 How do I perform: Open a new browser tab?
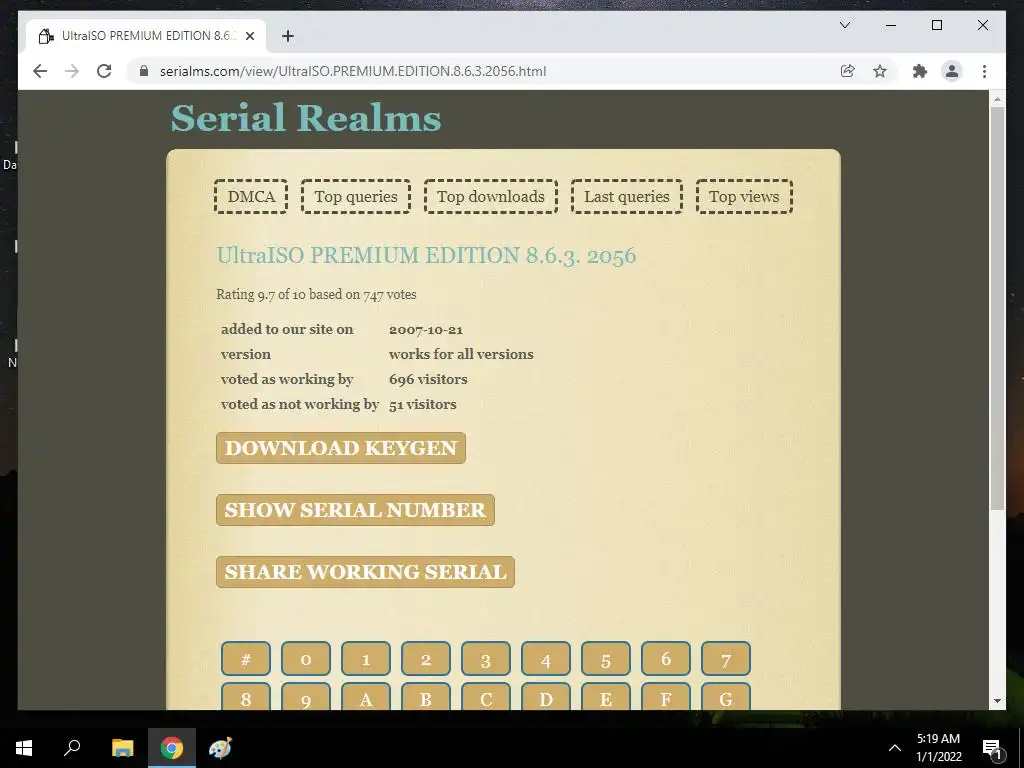pos(288,36)
